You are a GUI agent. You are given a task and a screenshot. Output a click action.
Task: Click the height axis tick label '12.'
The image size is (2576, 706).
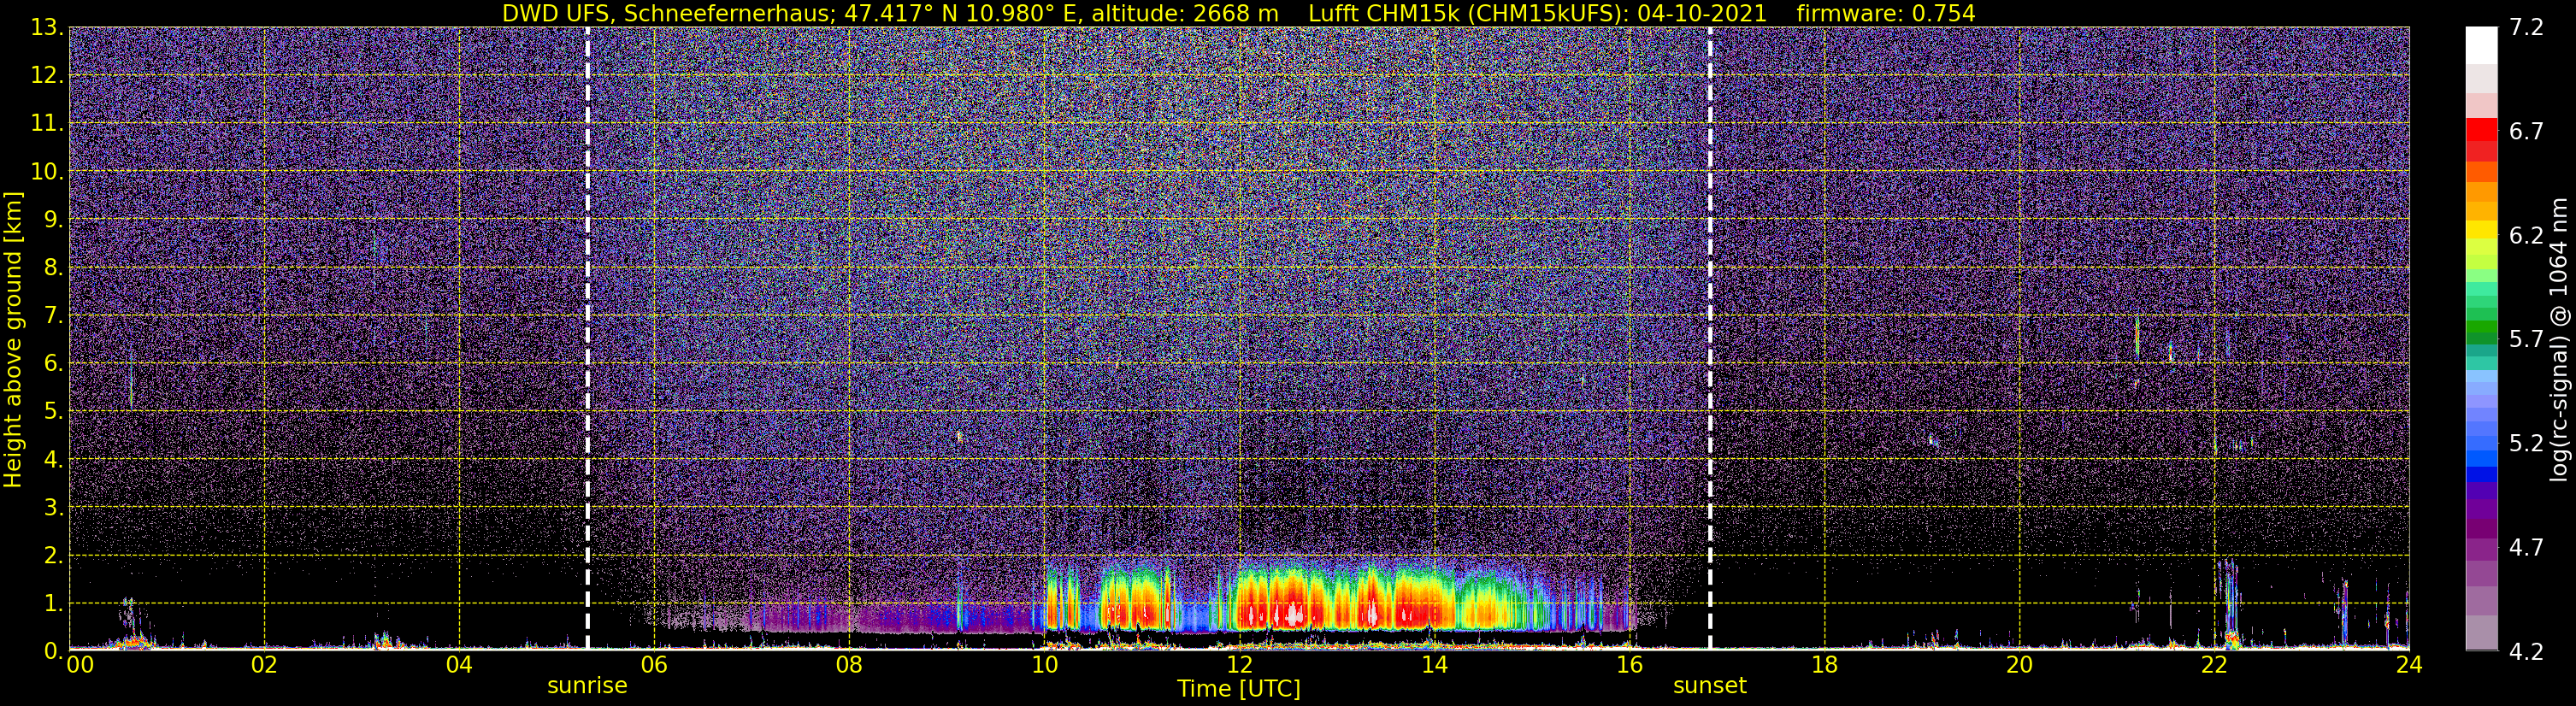pos(46,76)
